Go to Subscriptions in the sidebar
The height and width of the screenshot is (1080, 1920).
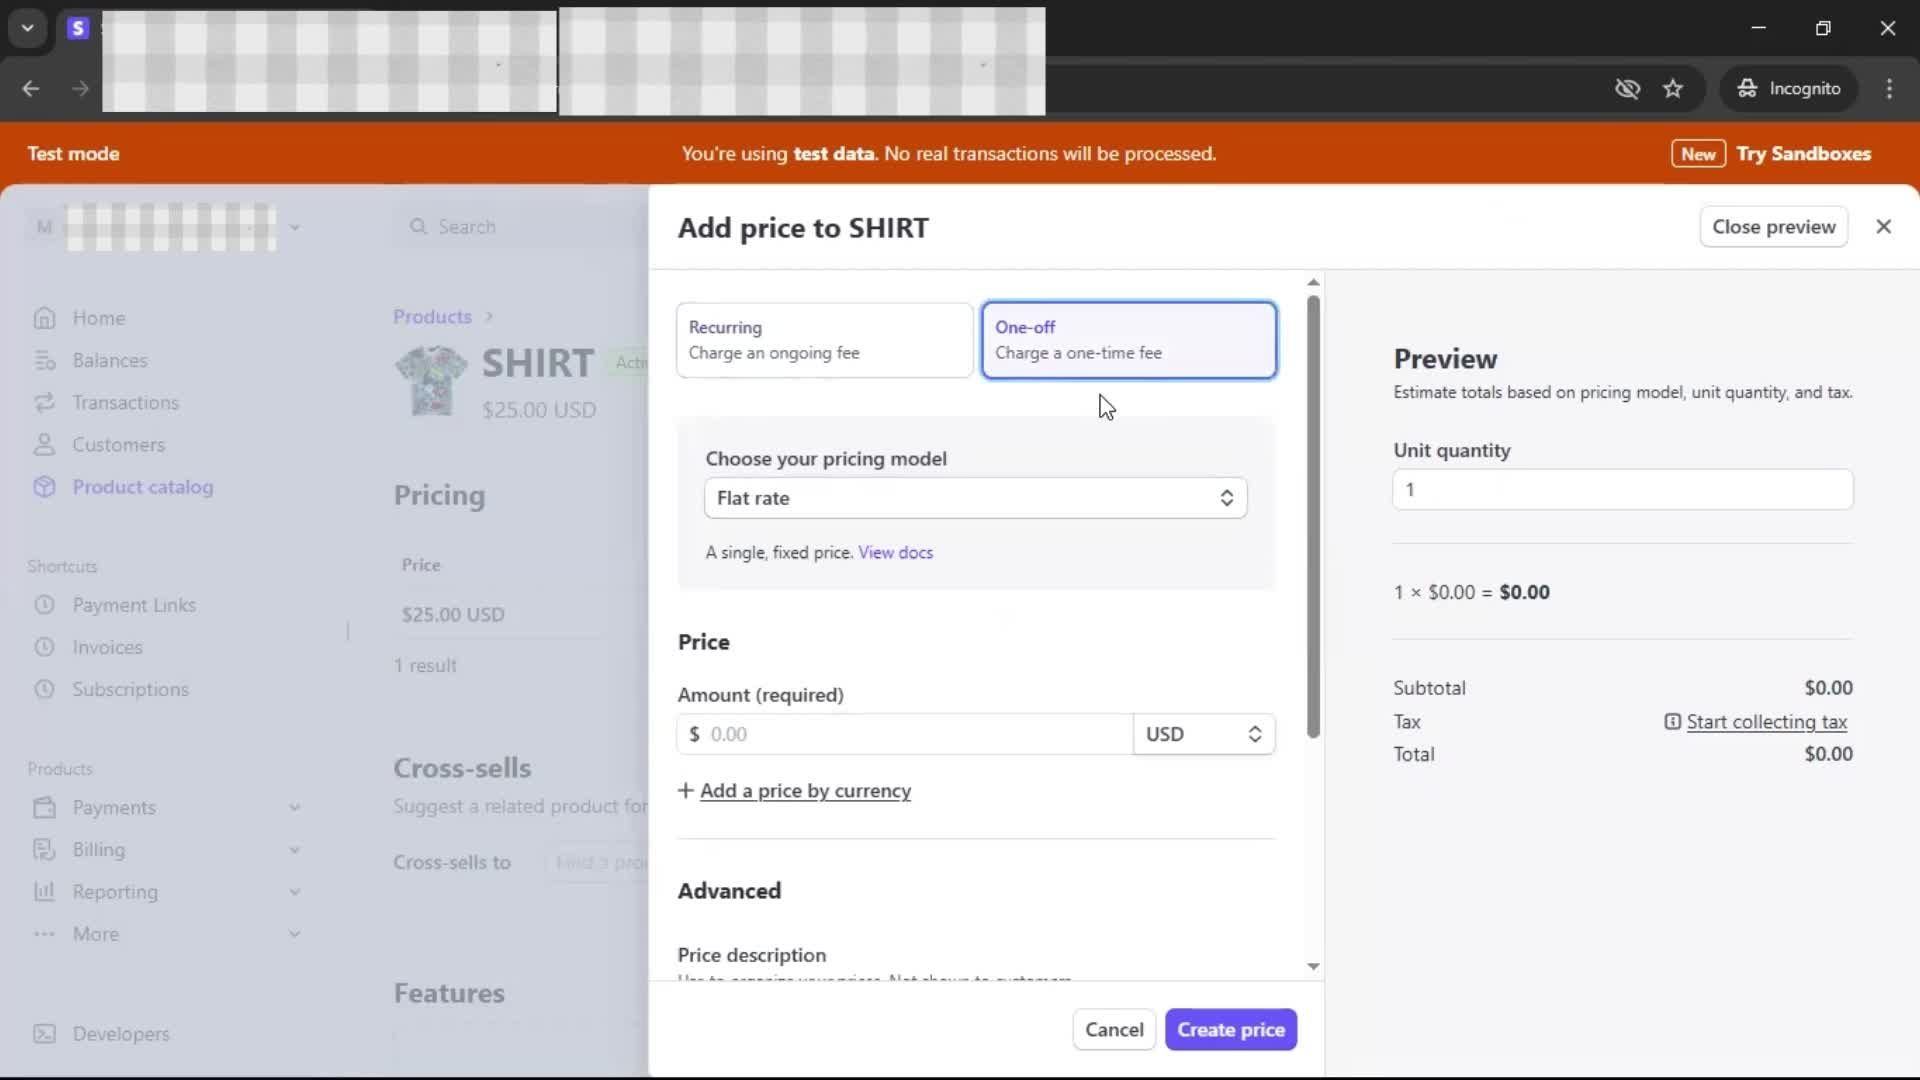[130, 689]
